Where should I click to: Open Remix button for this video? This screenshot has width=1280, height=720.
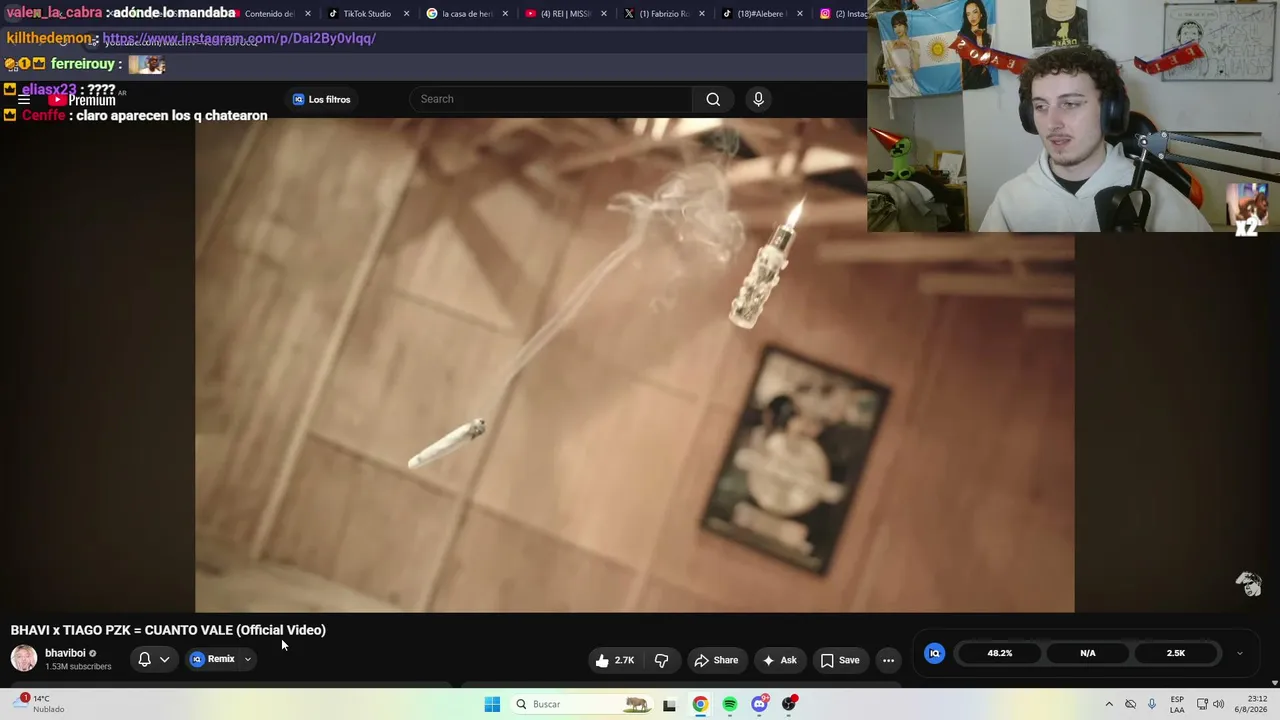(x=213, y=659)
